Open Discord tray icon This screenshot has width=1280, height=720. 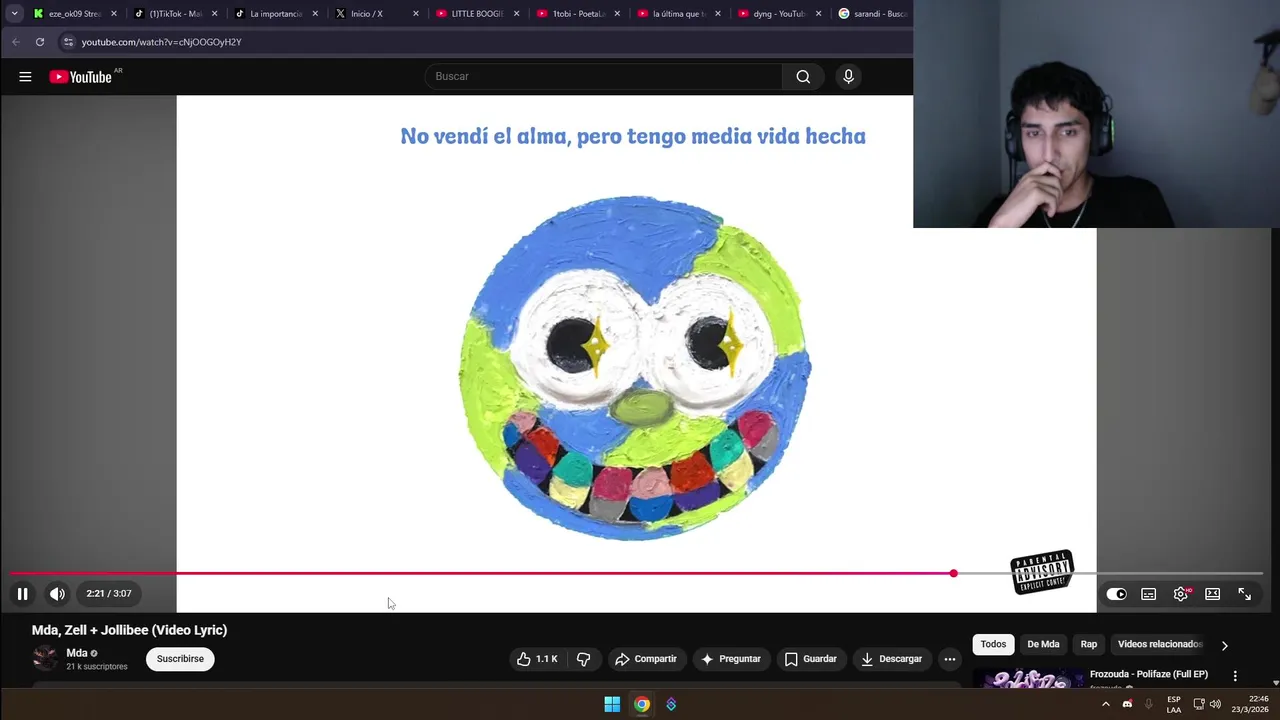coord(1127,704)
